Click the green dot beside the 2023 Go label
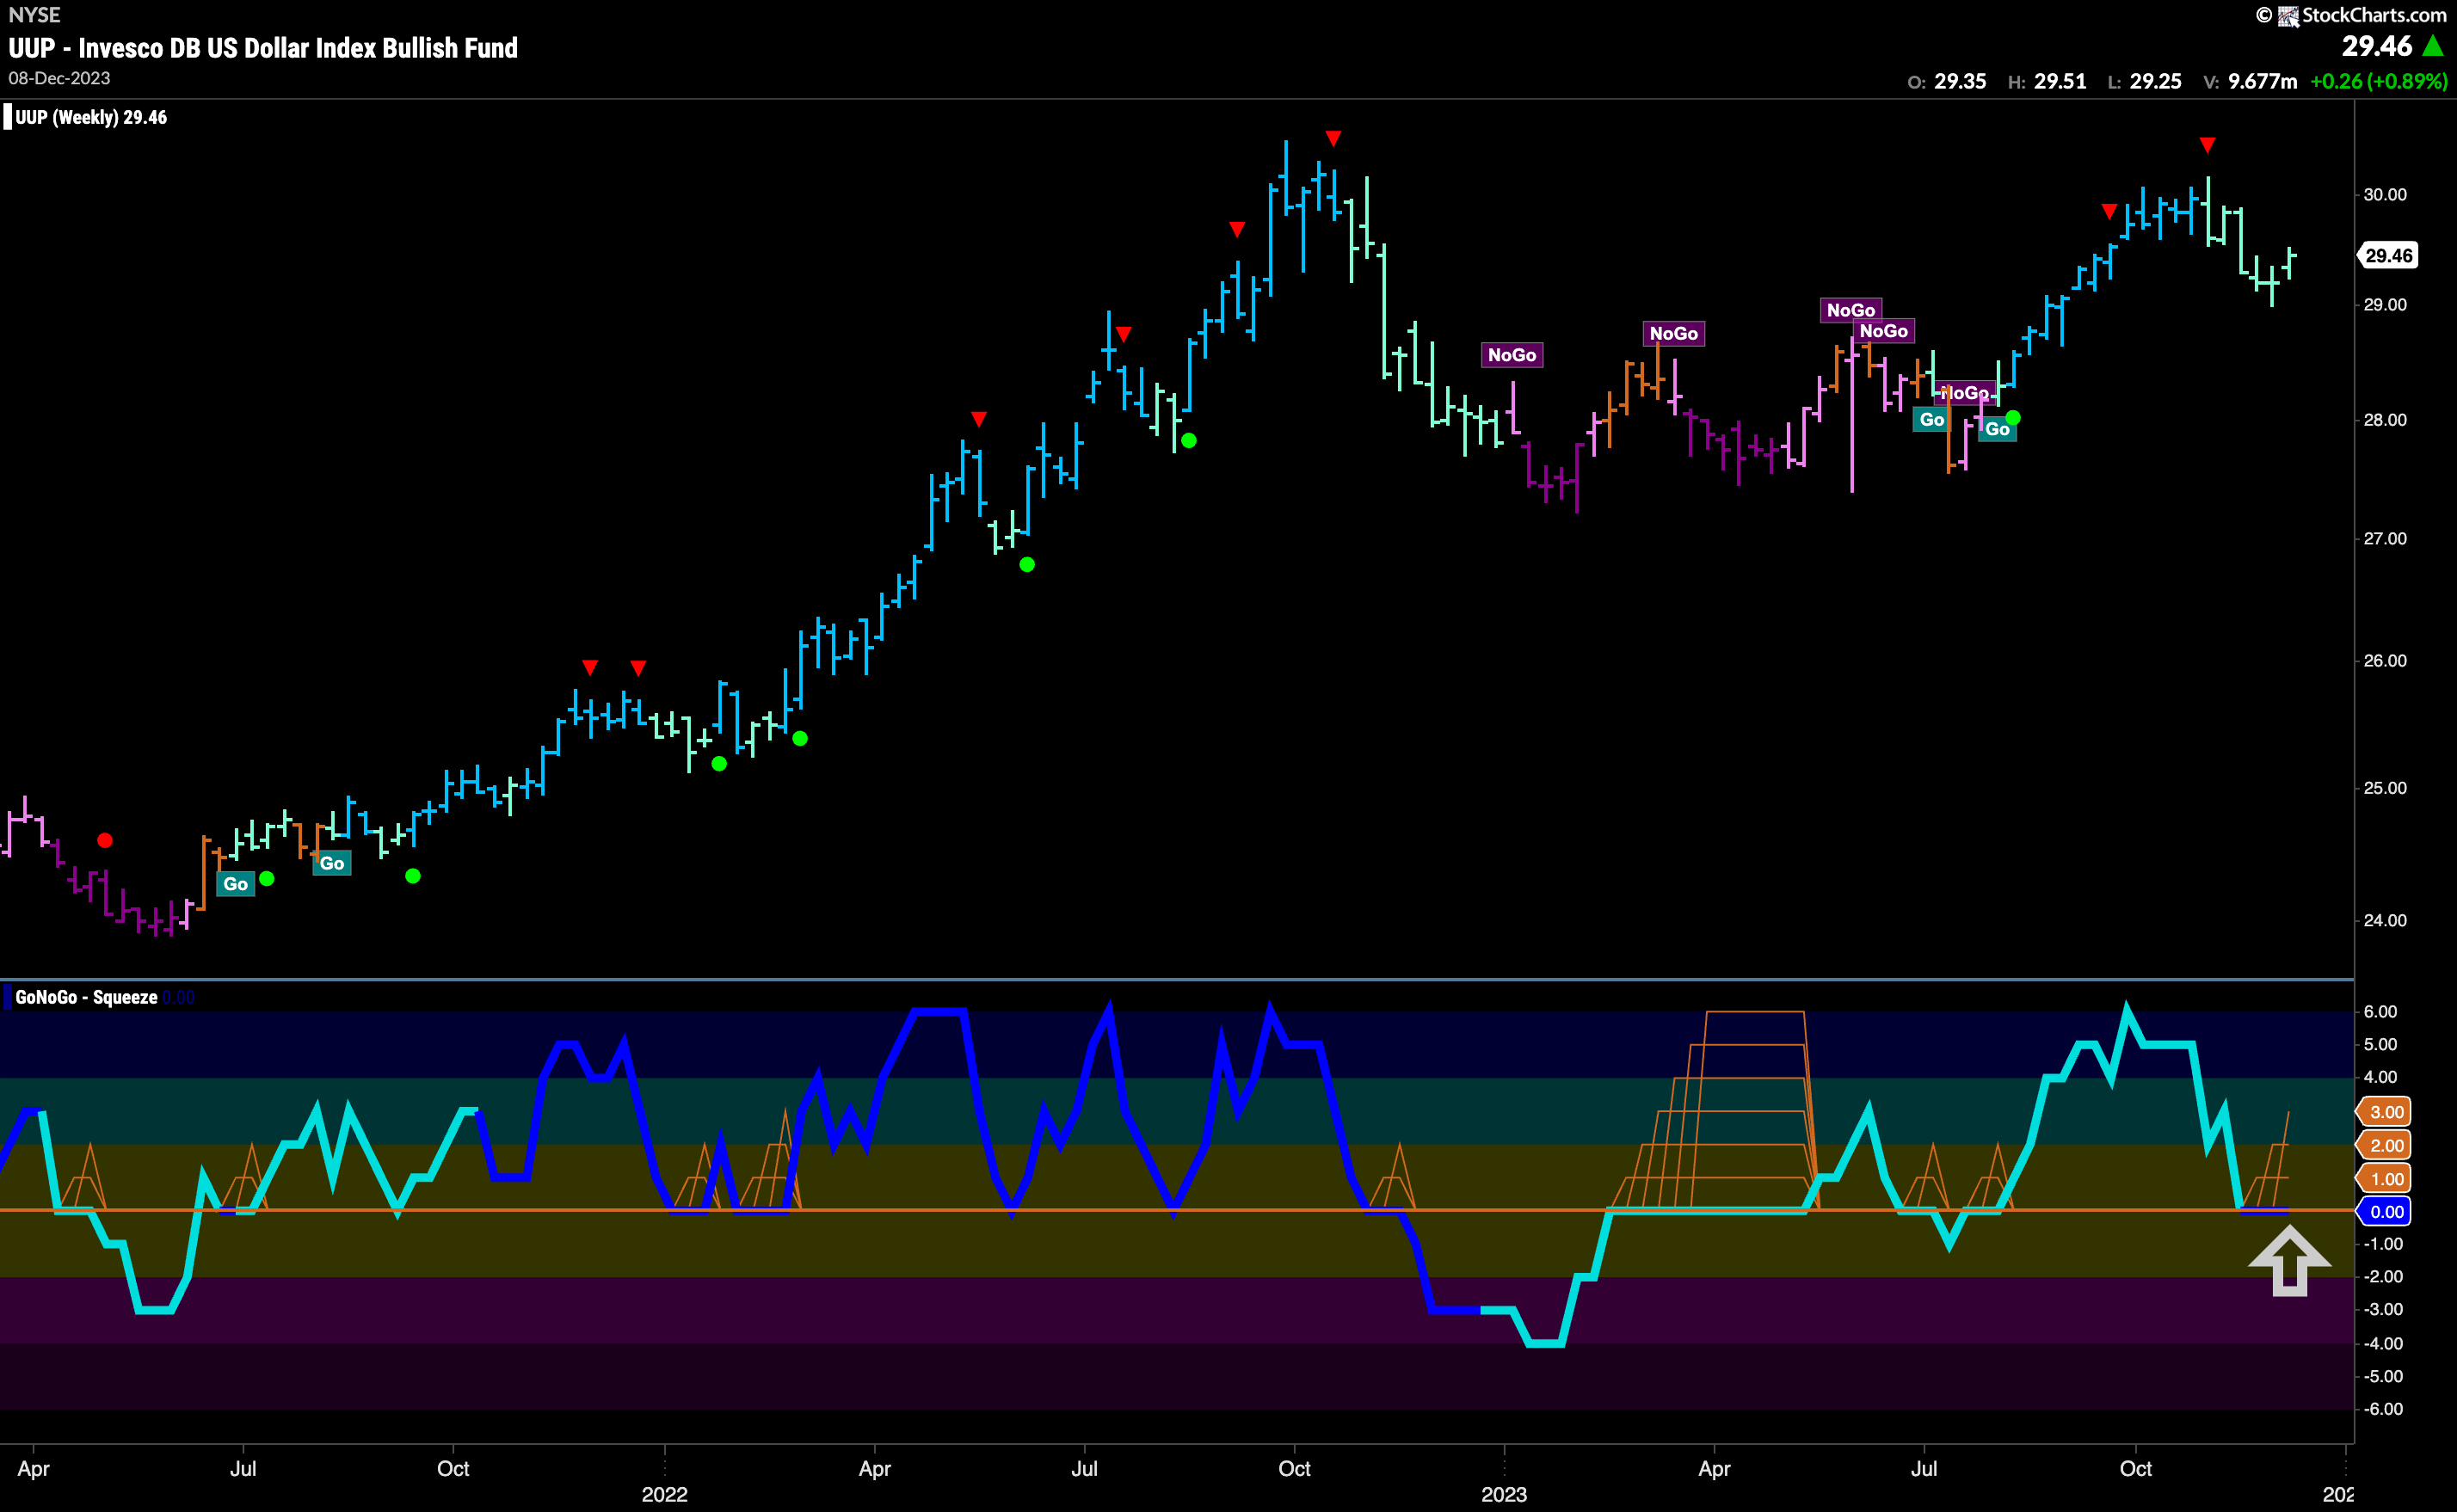 tap(2013, 417)
